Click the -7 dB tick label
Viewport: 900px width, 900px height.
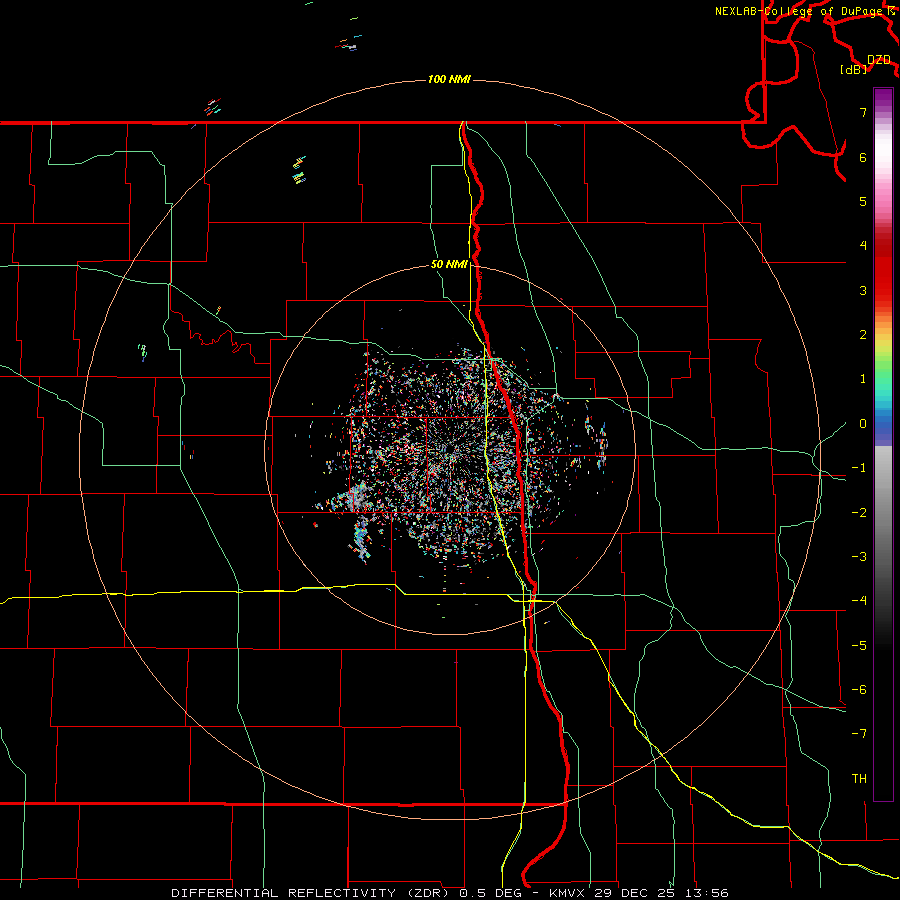(859, 733)
